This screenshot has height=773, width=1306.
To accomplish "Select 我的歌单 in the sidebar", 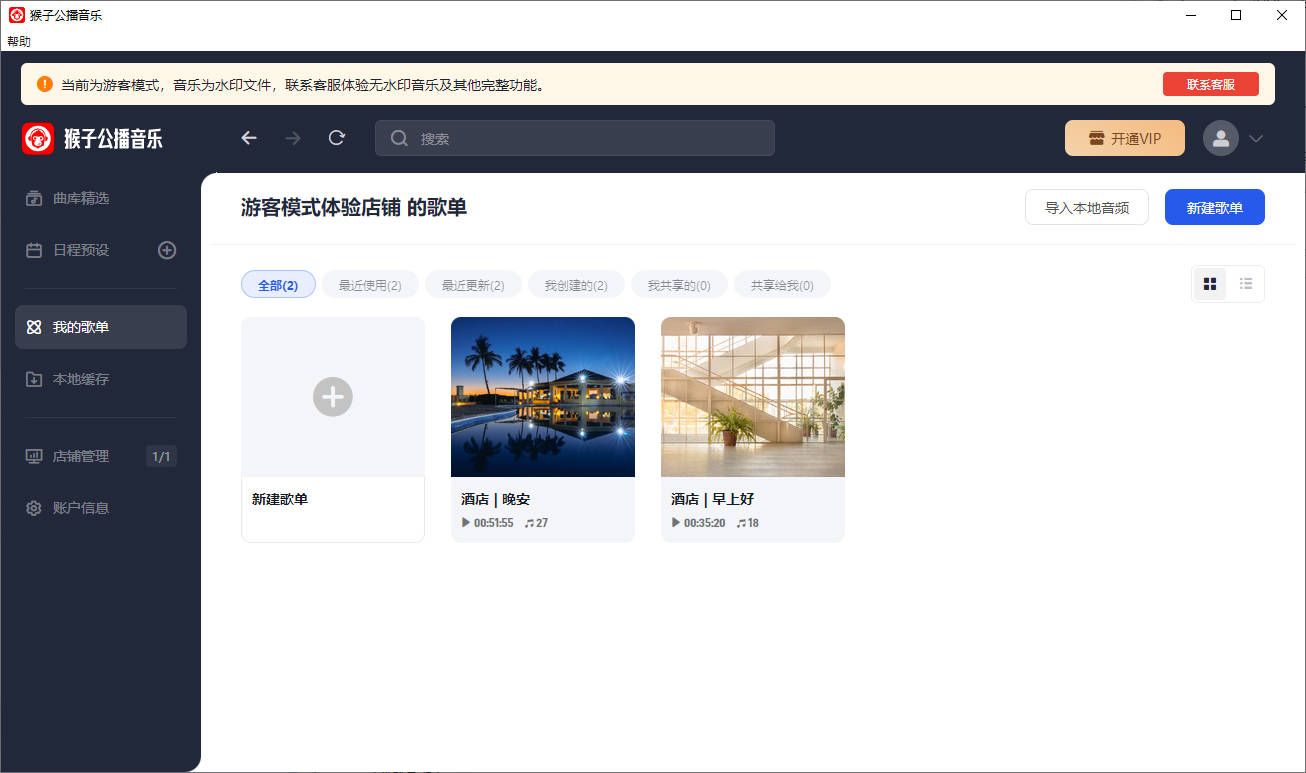I will [101, 327].
